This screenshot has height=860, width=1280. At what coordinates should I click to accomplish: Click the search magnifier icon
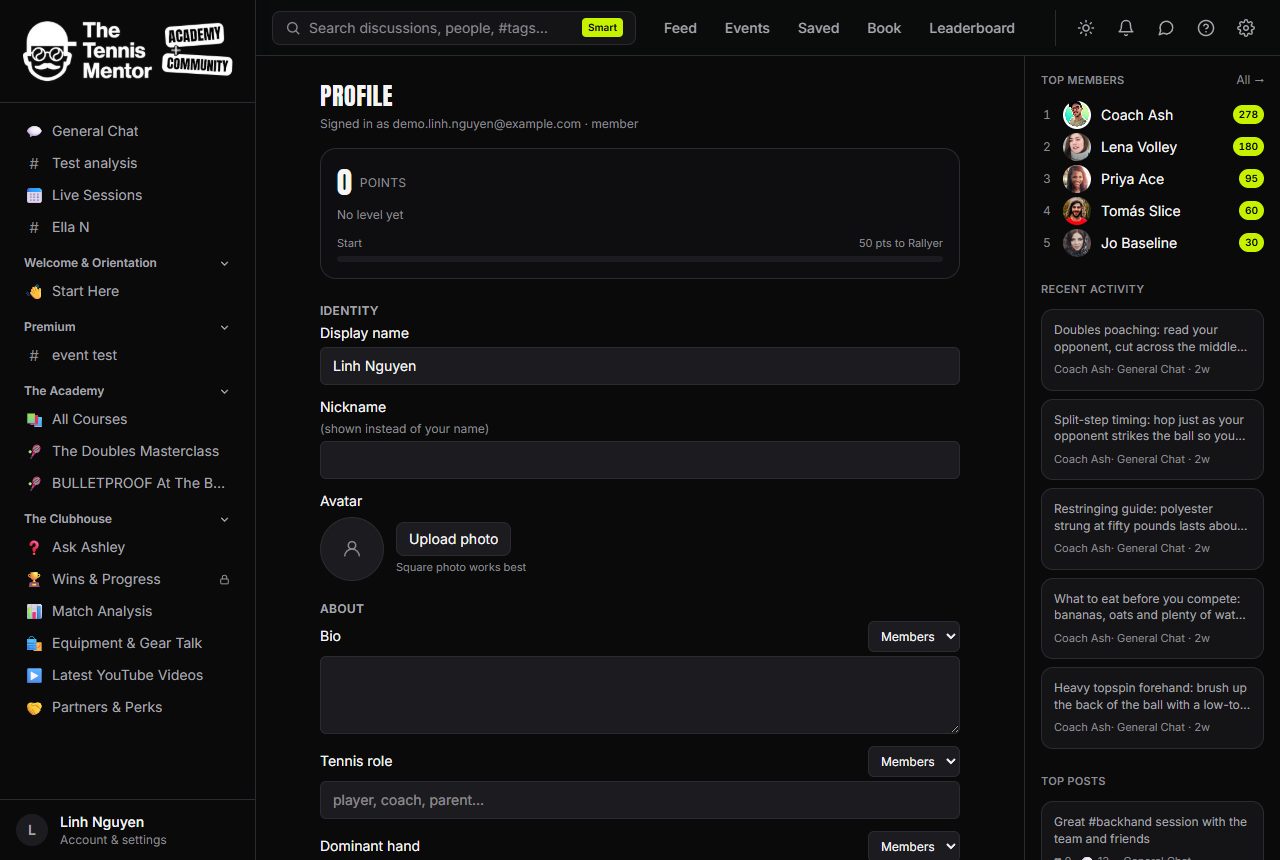coord(293,28)
